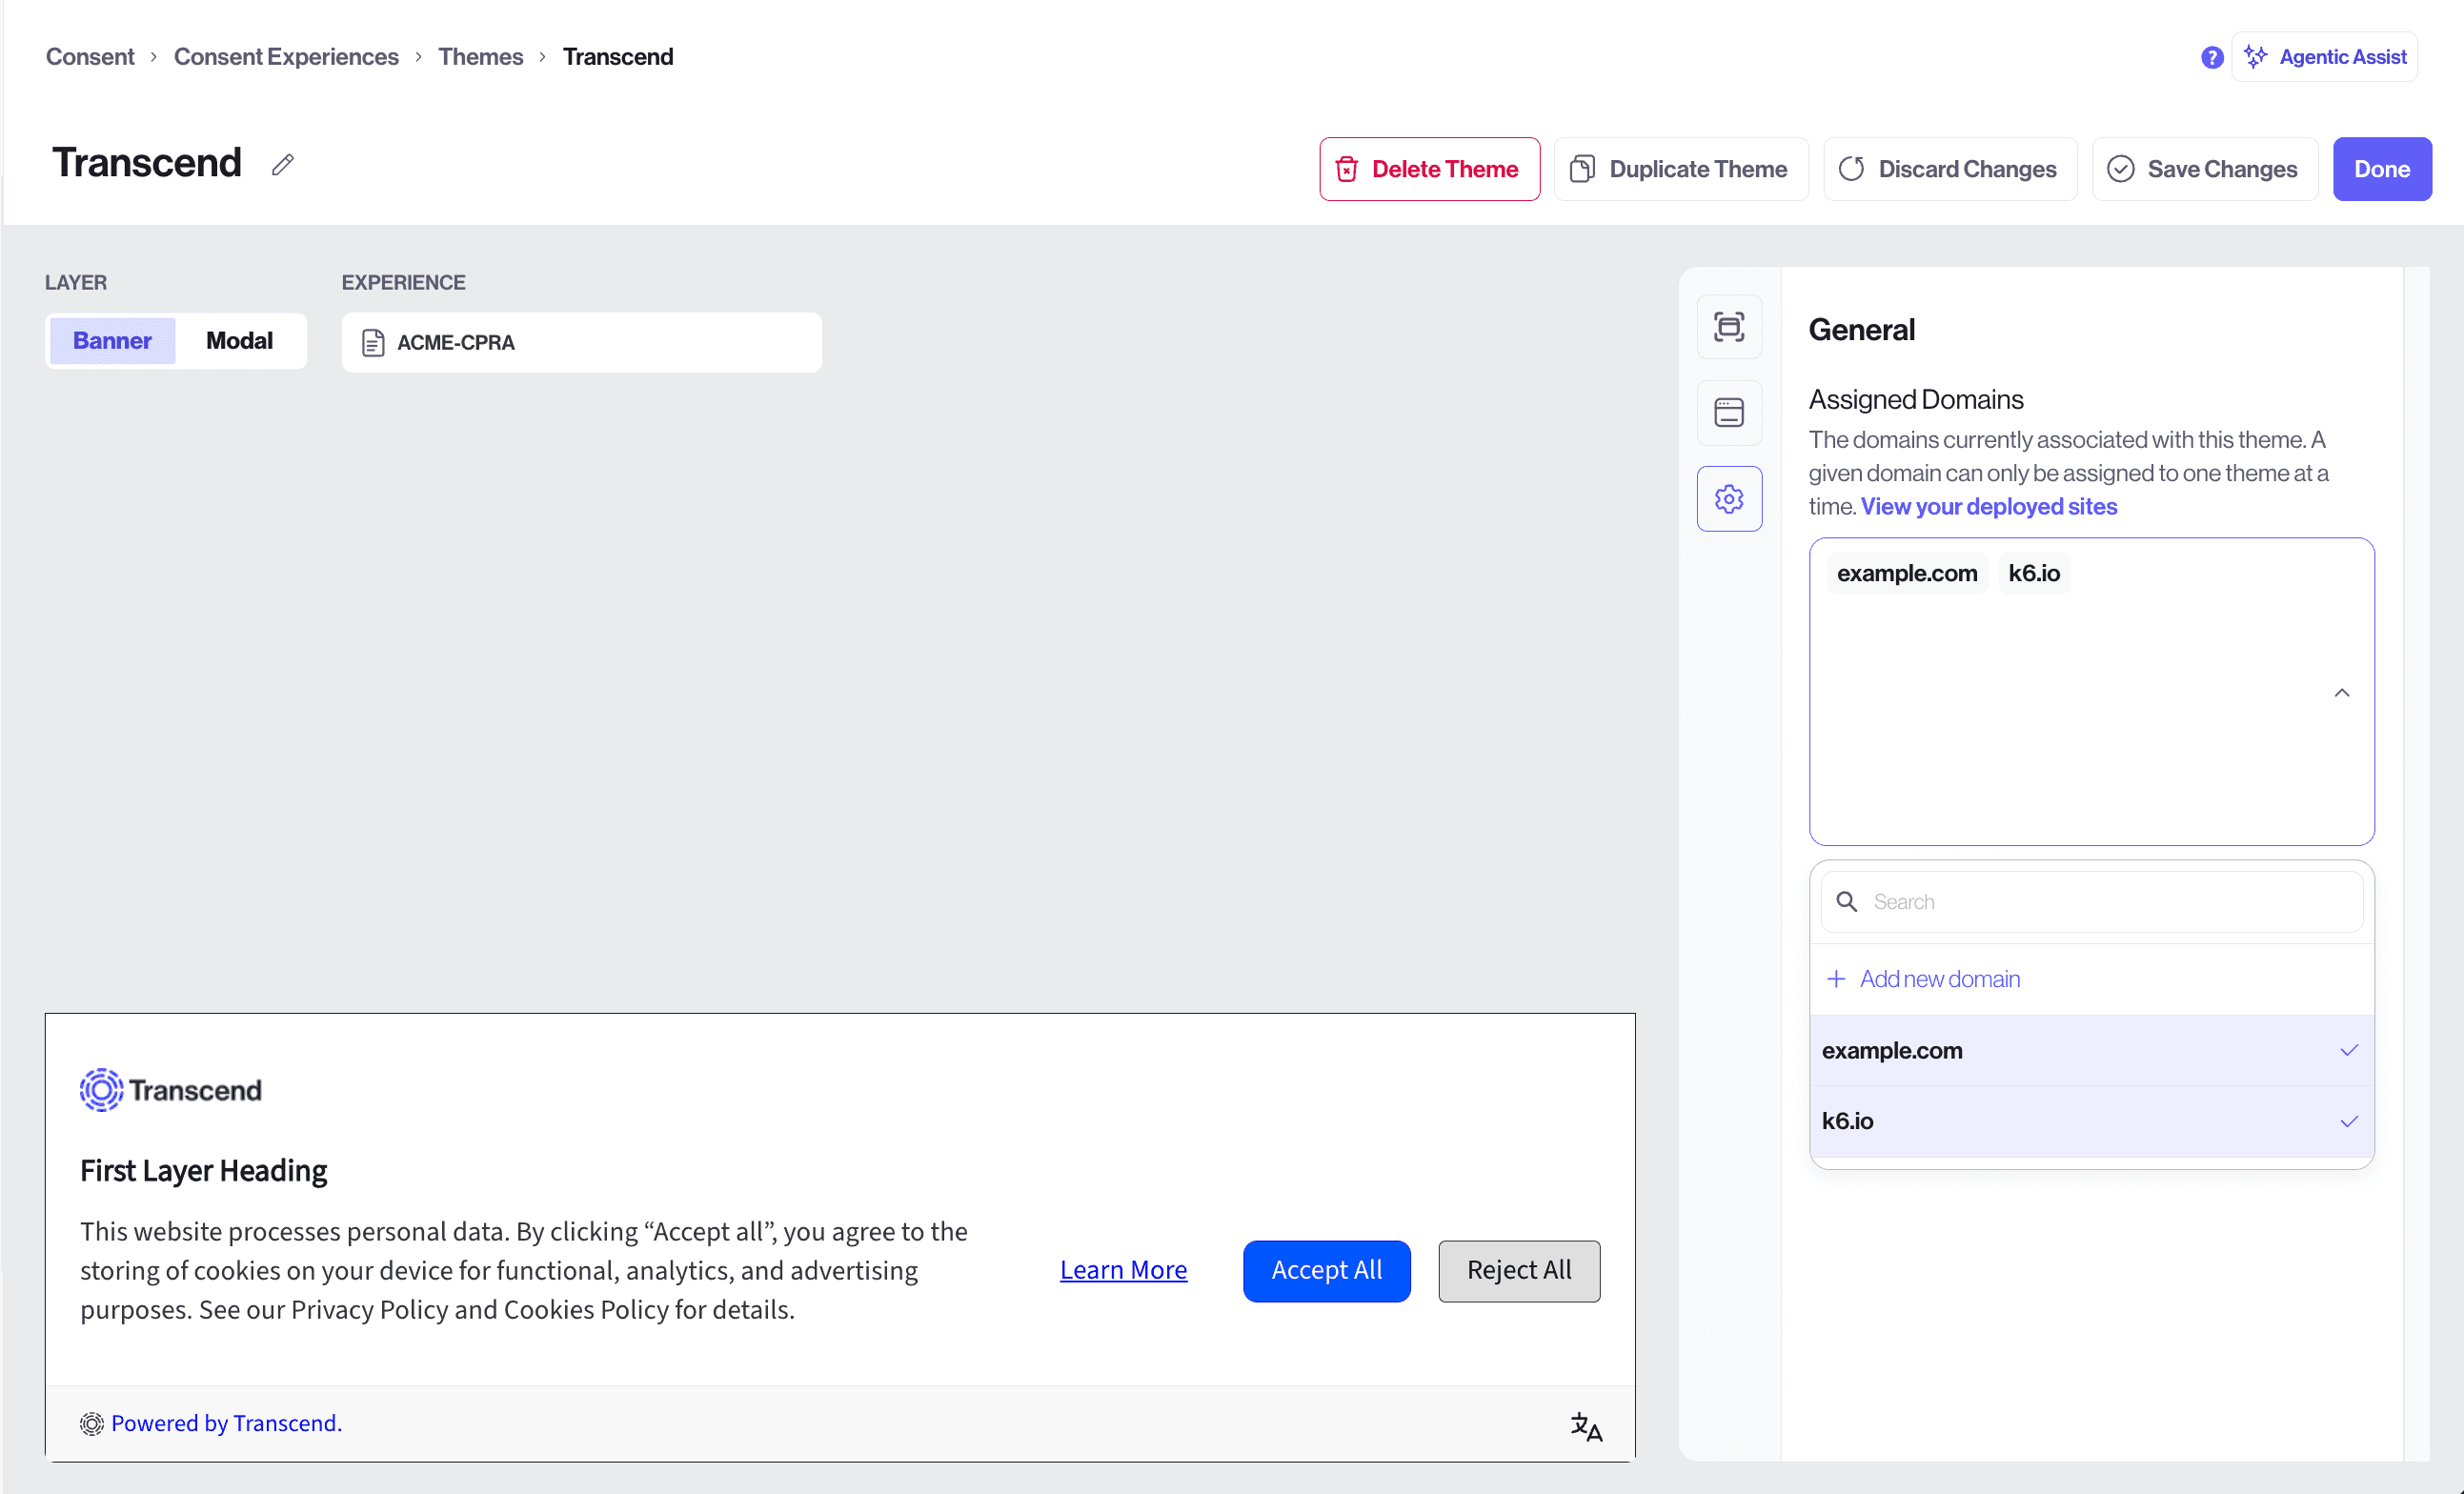Uncheck k6.io in the domain list
Screen dimensions: 2464x1494
click(x=2091, y=1122)
